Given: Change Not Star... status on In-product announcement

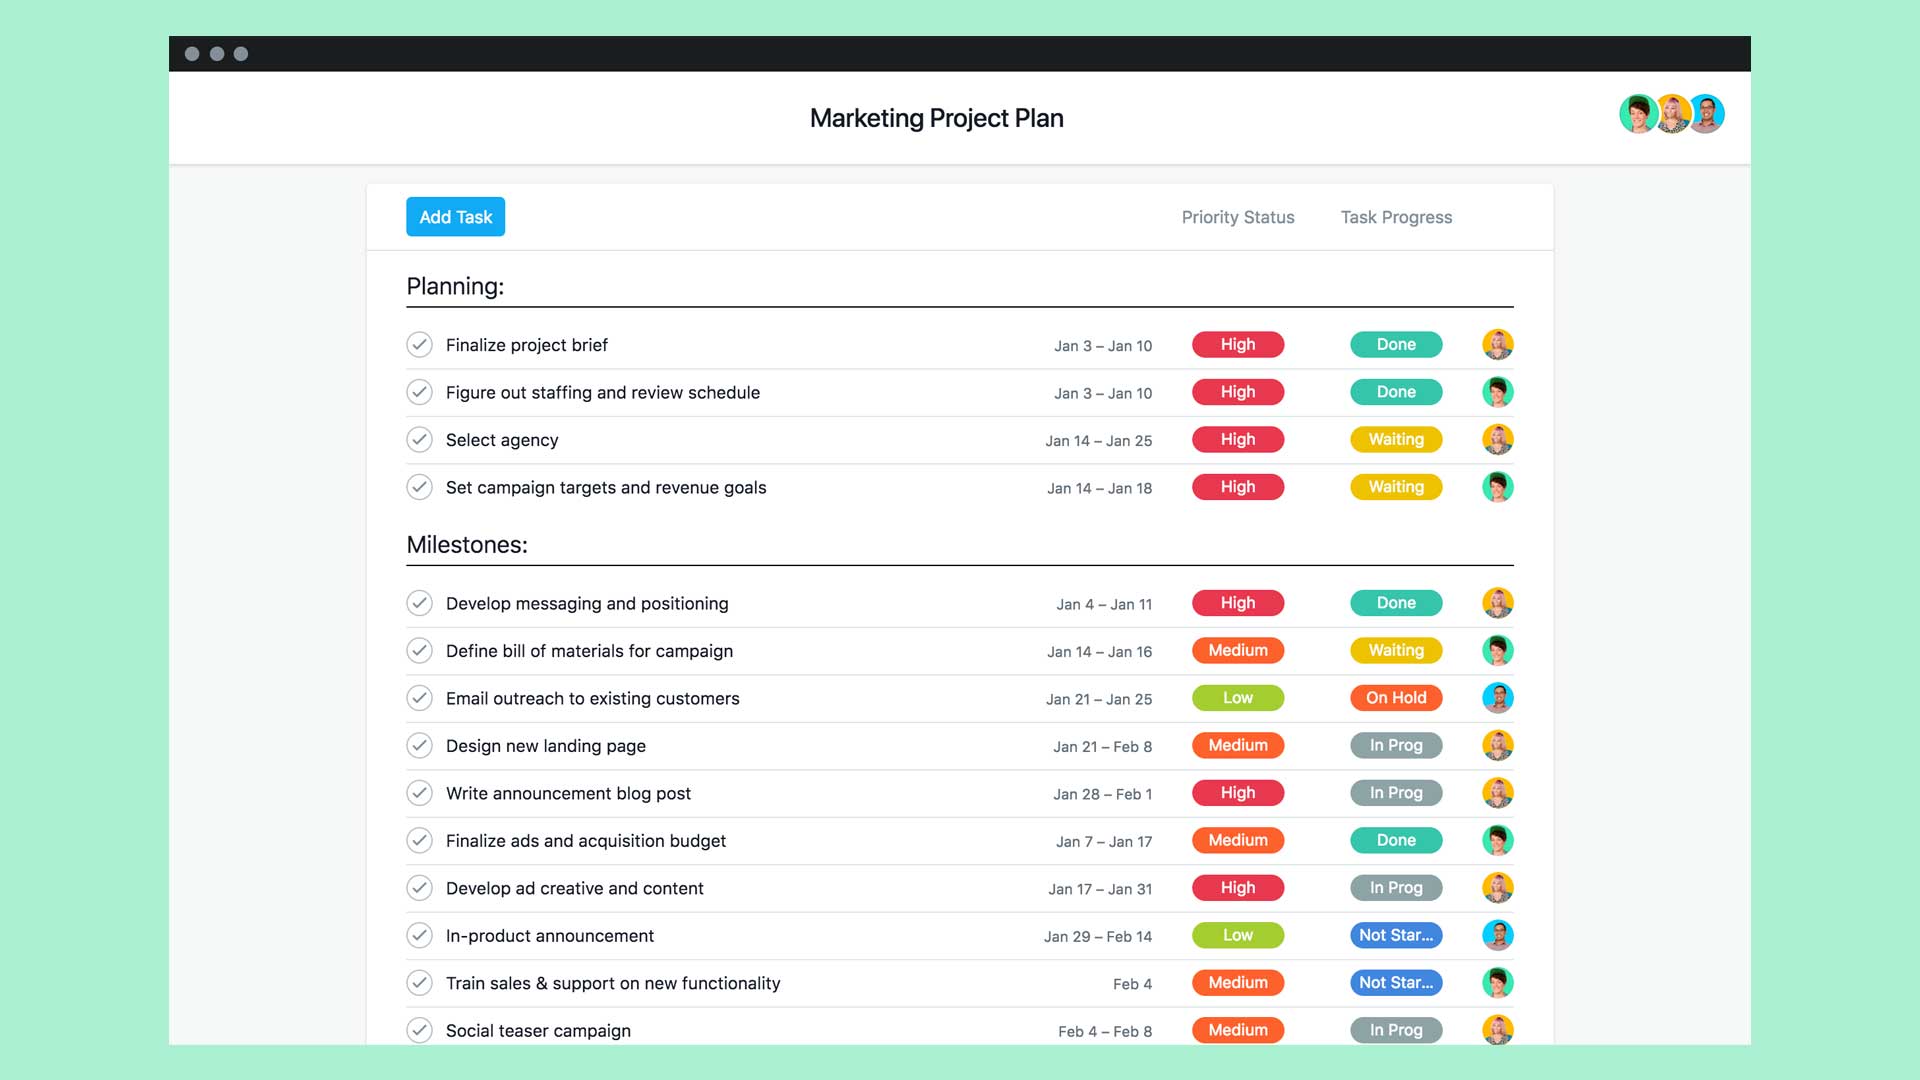Looking at the screenshot, I should tap(1396, 936).
